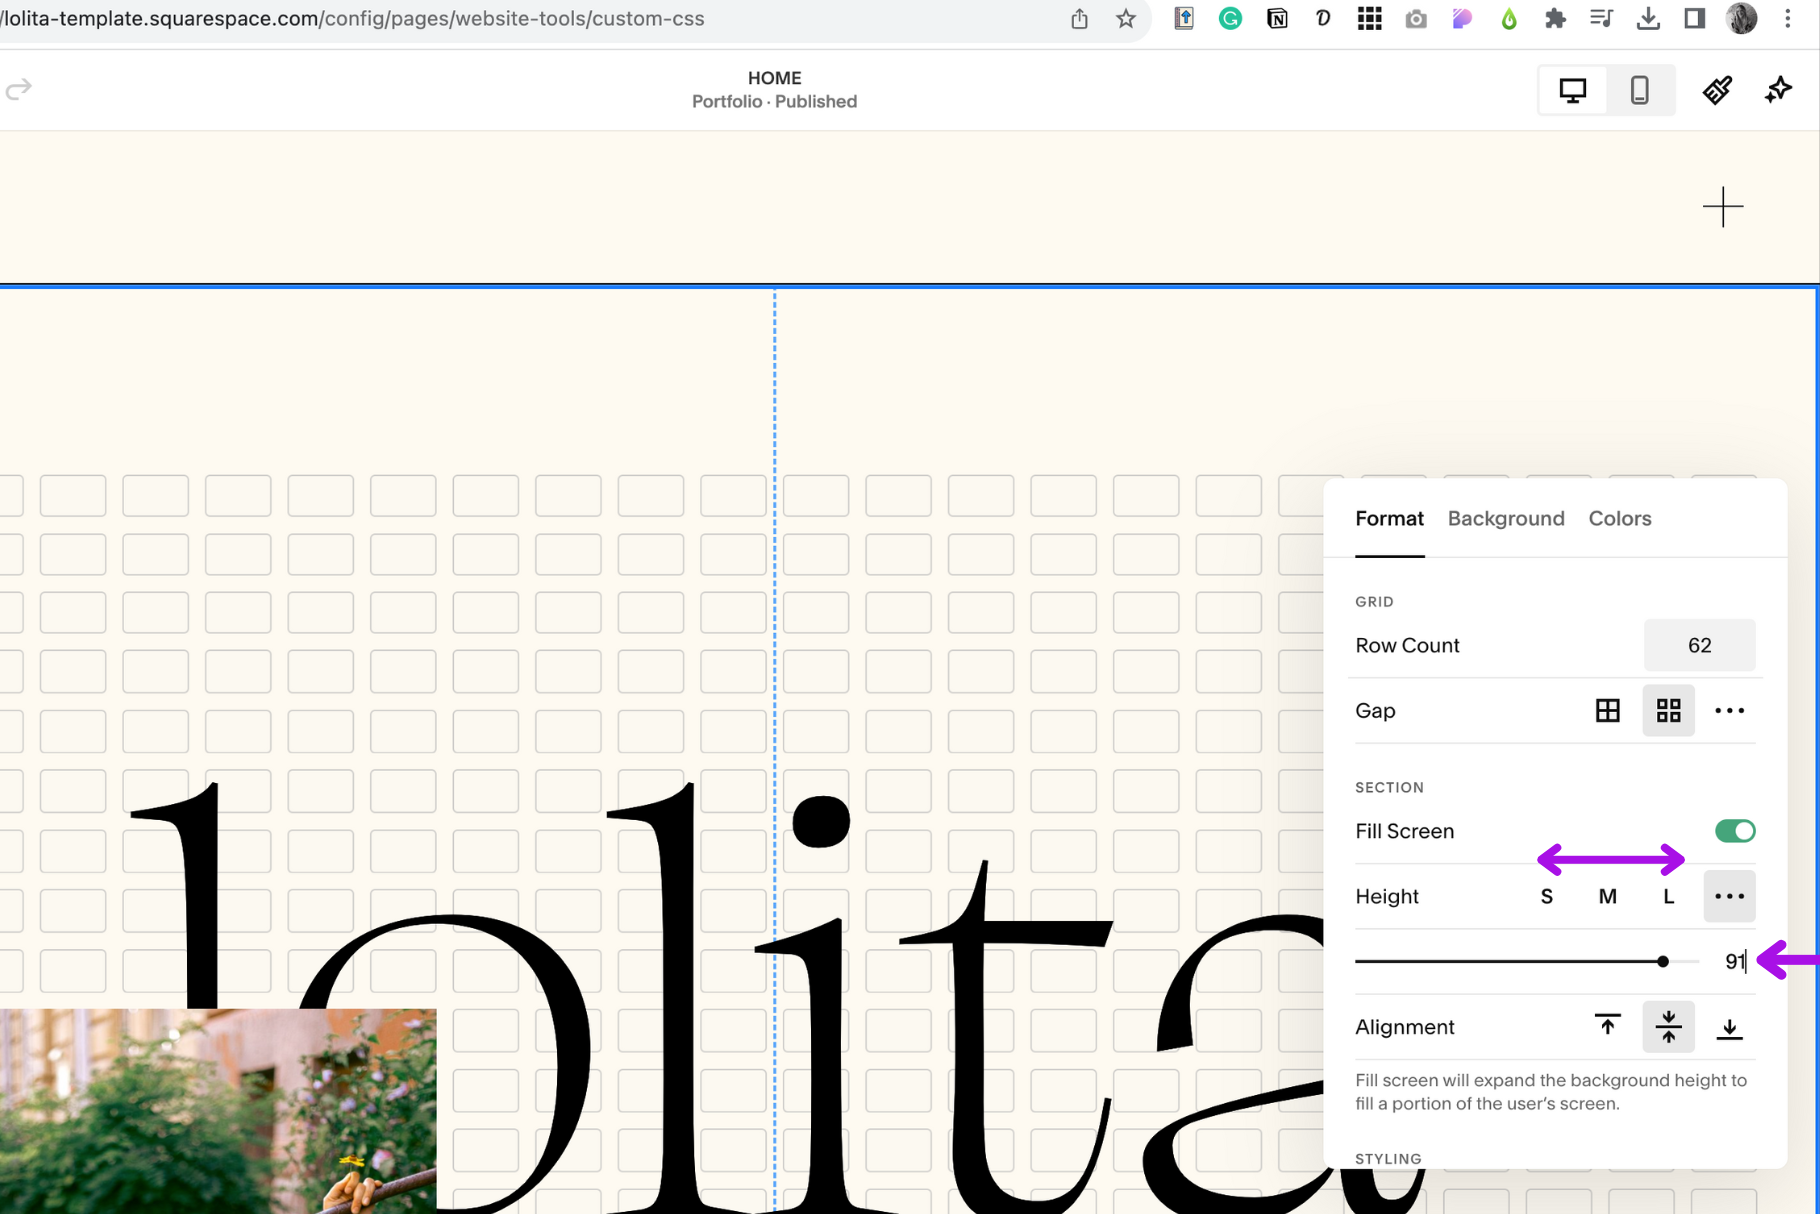The height and width of the screenshot is (1214, 1820).
Task: Select the Format tab
Action: [x=1389, y=518]
